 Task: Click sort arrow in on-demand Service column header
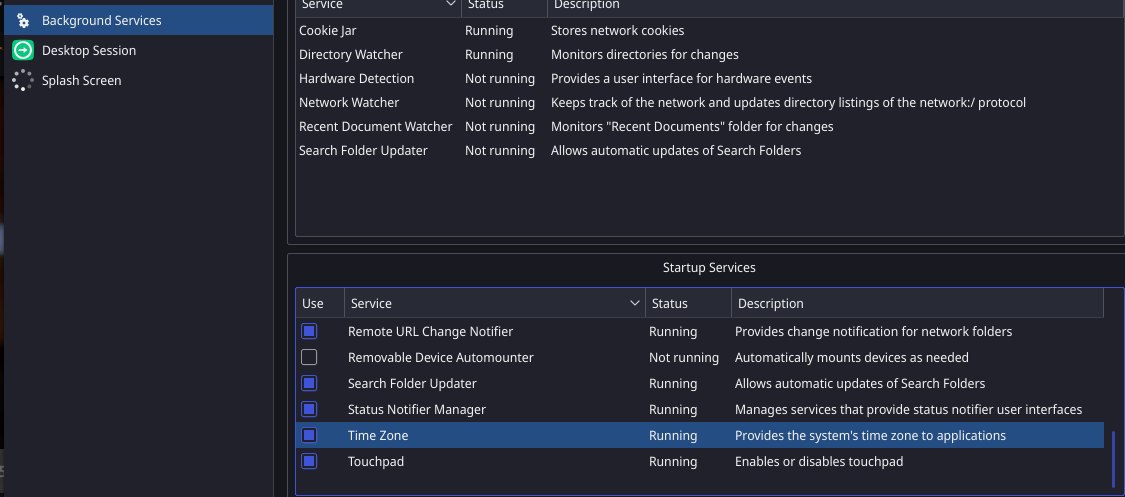click(x=451, y=4)
